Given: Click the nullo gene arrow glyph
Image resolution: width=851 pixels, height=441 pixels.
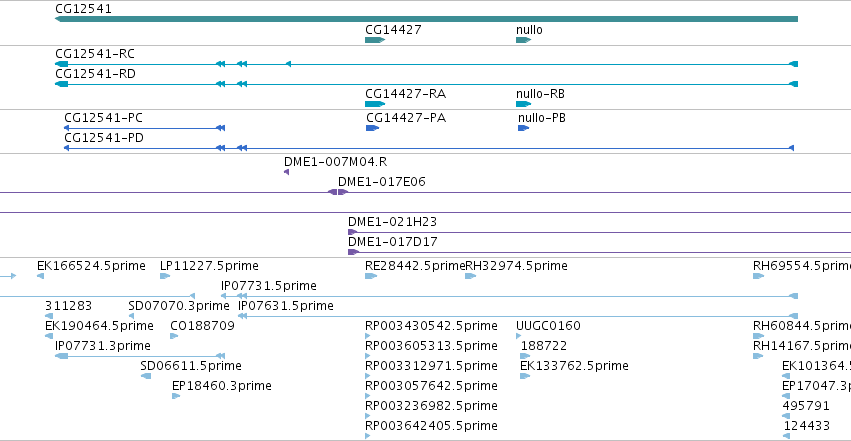Looking at the screenshot, I should point(523,40).
